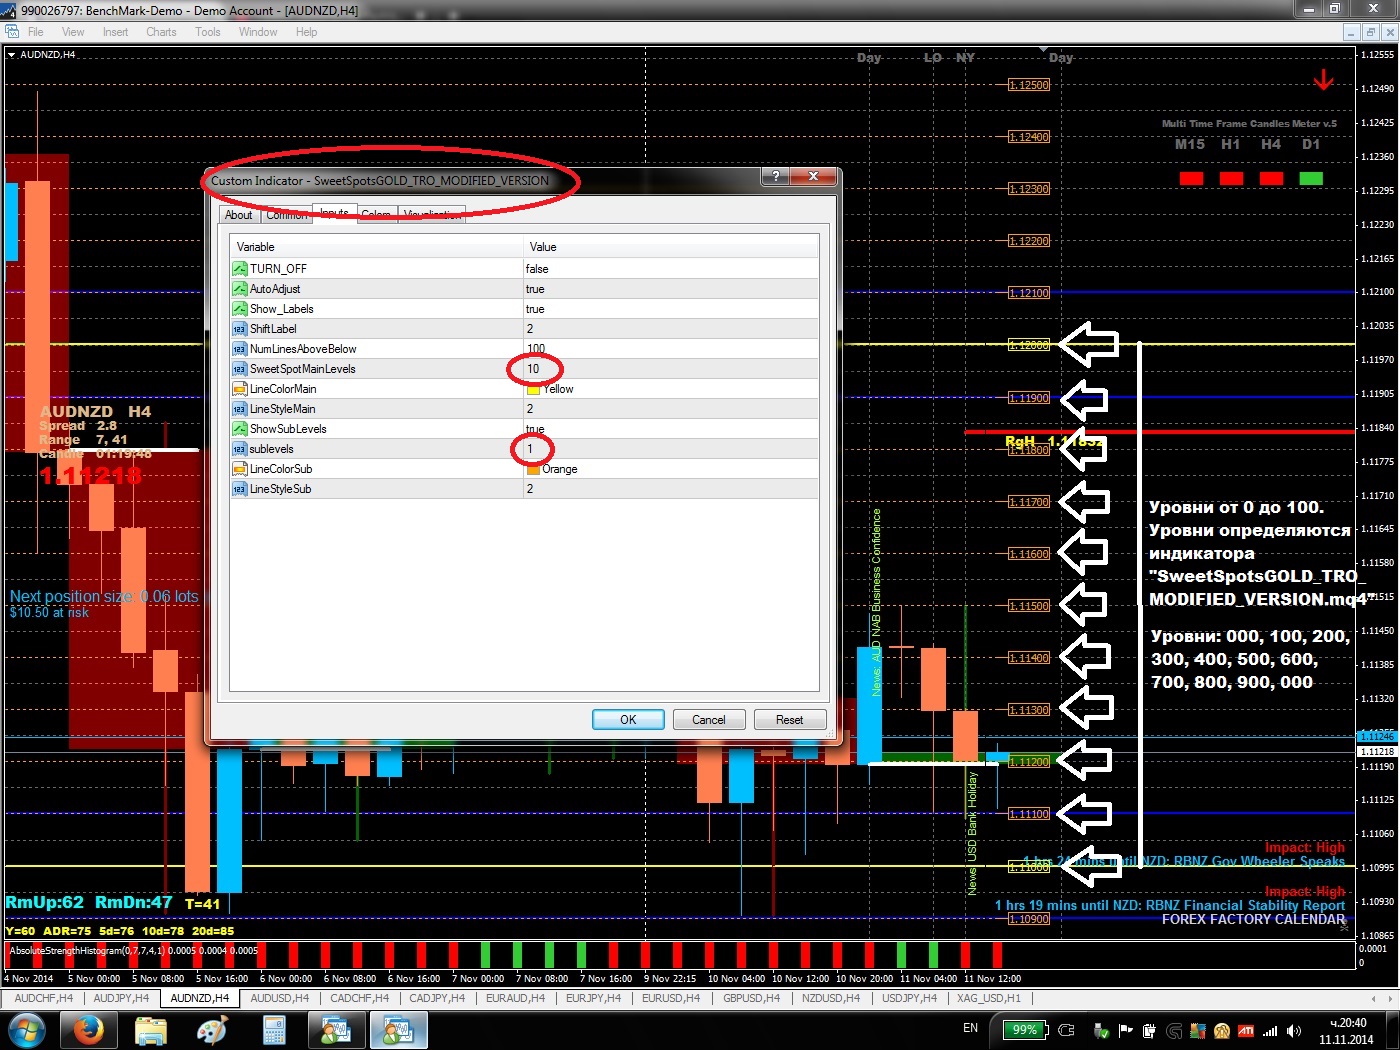The width and height of the screenshot is (1400, 1050).
Task: Click the MetaTrader application menu icon
Action: tap(12, 32)
